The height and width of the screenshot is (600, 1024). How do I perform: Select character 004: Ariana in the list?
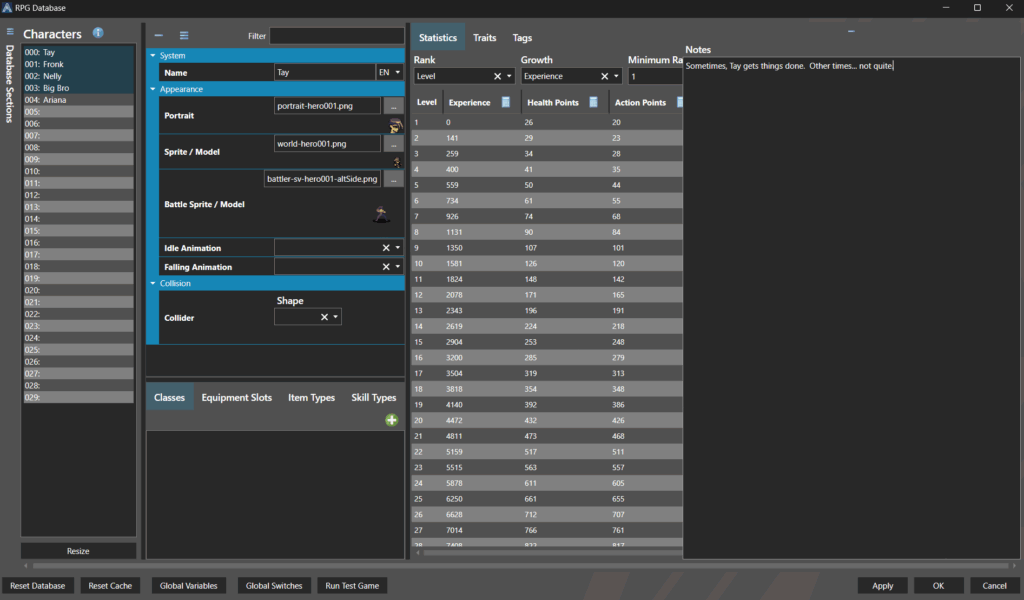tap(55, 100)
